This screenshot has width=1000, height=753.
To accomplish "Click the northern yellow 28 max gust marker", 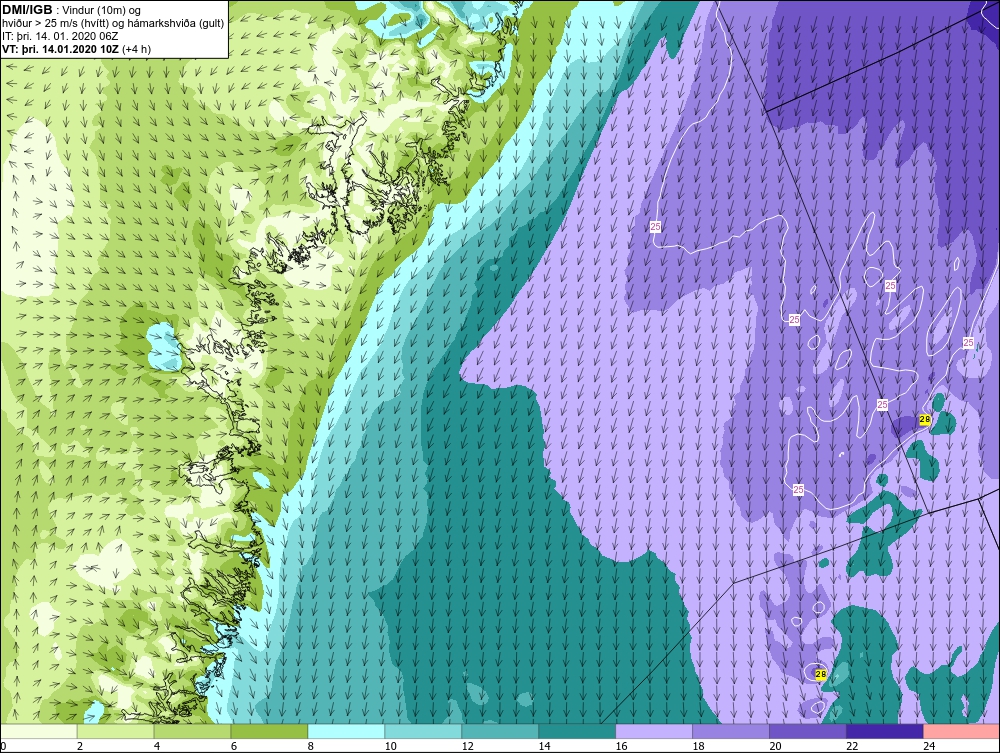I will tap(925, 420).
